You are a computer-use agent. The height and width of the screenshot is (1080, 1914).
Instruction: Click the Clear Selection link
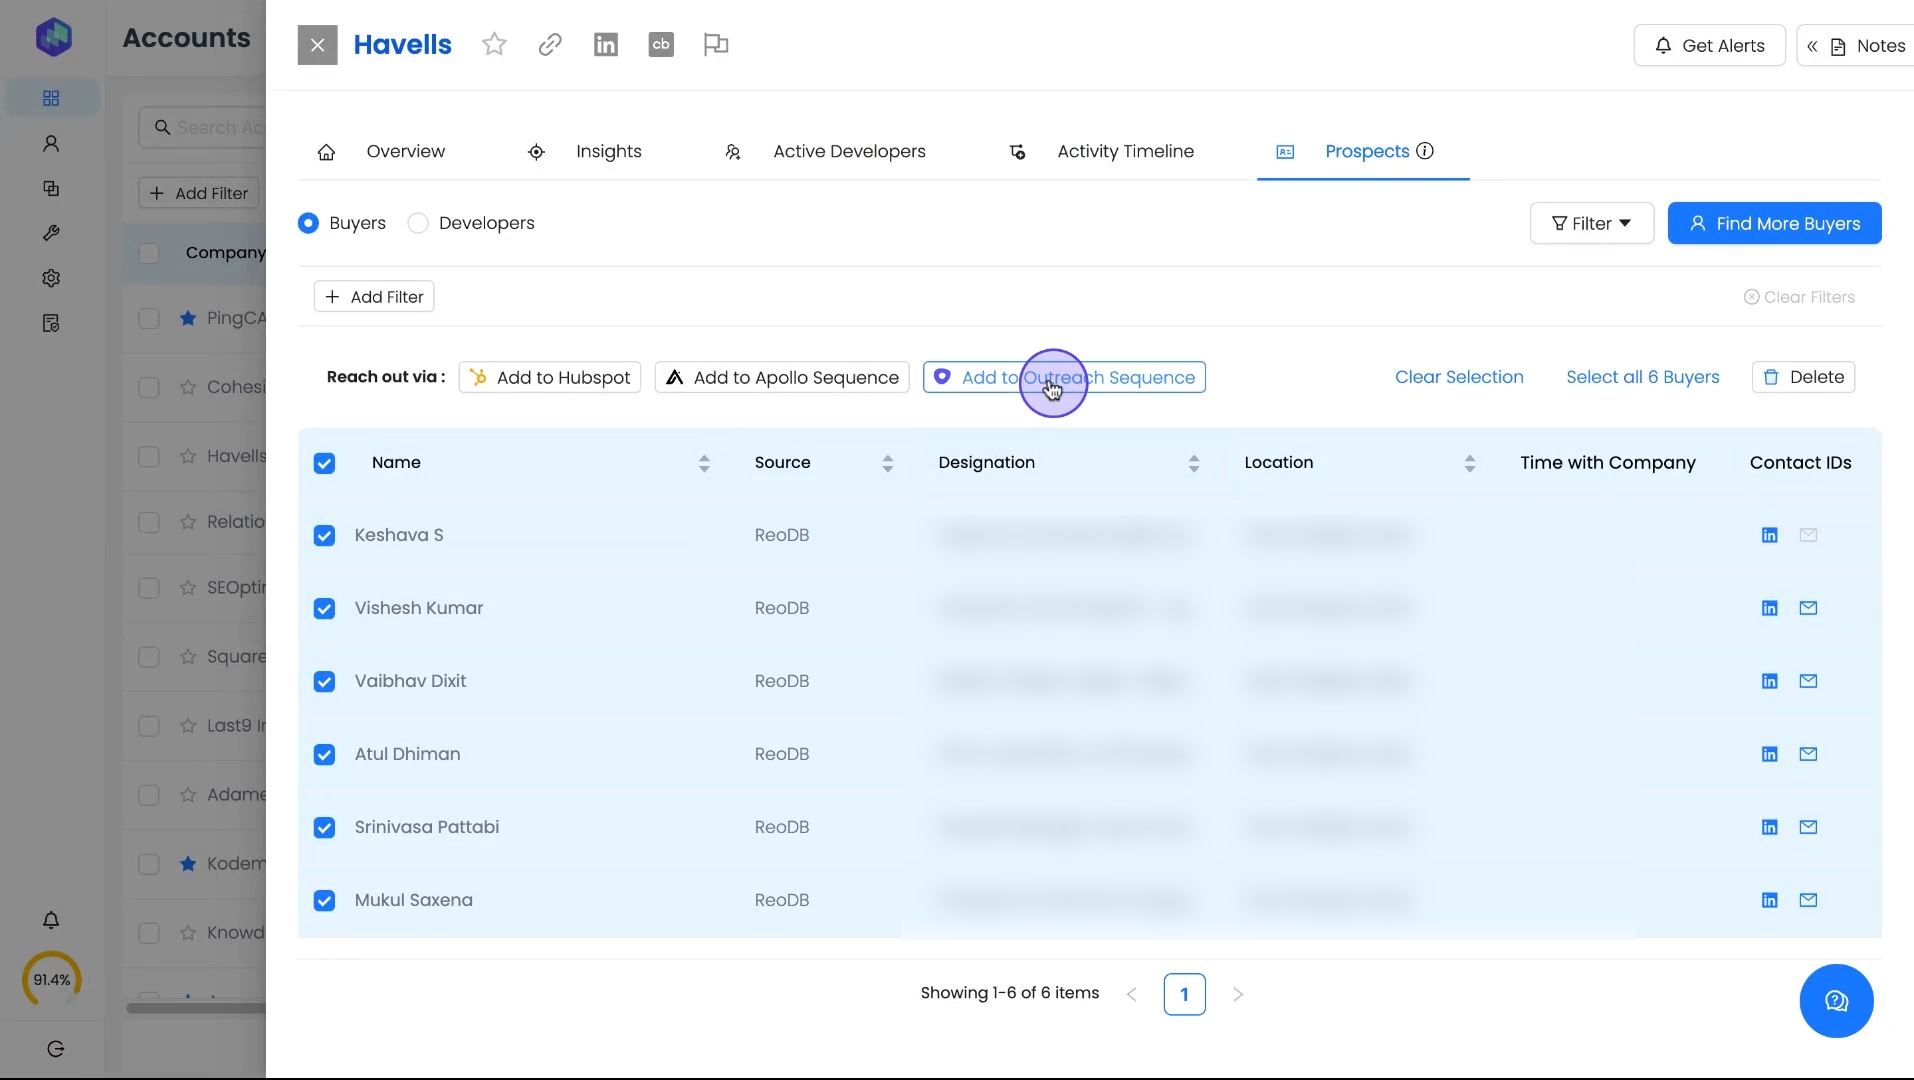point(1459,377)
